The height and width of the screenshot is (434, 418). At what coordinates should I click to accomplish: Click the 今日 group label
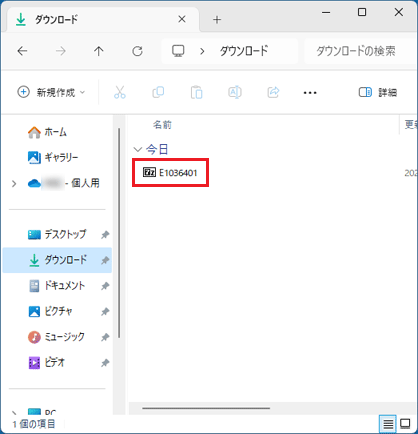click(x=157, y=149)
